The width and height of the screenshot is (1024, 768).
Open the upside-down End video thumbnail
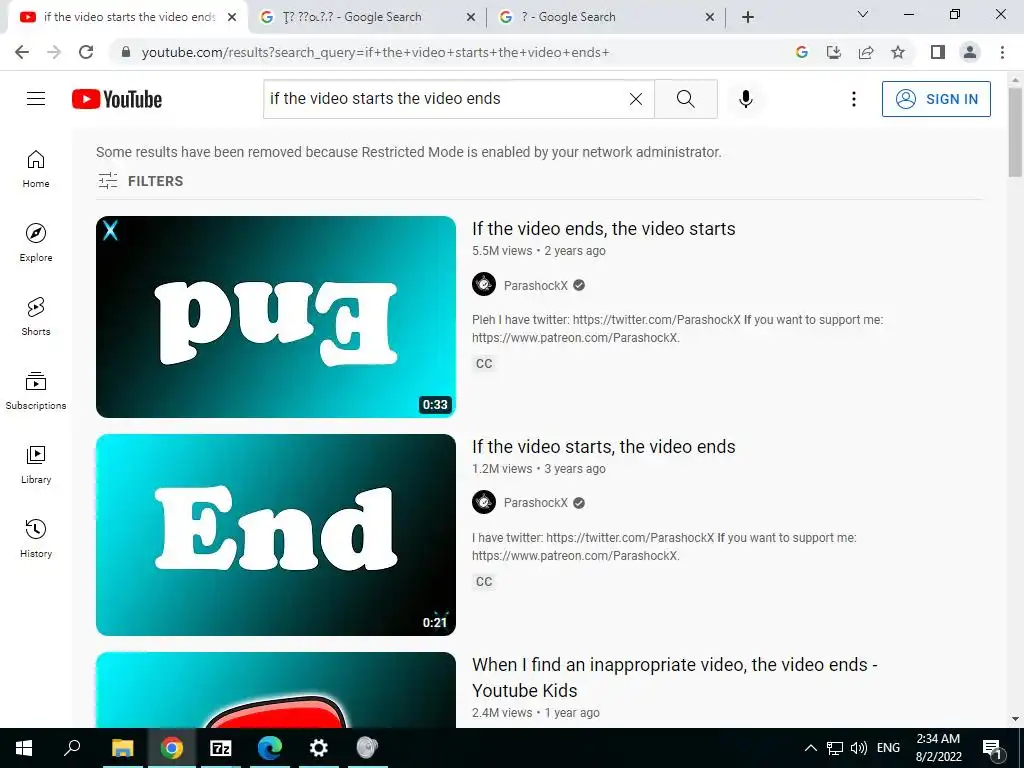[x=276, y=317]
